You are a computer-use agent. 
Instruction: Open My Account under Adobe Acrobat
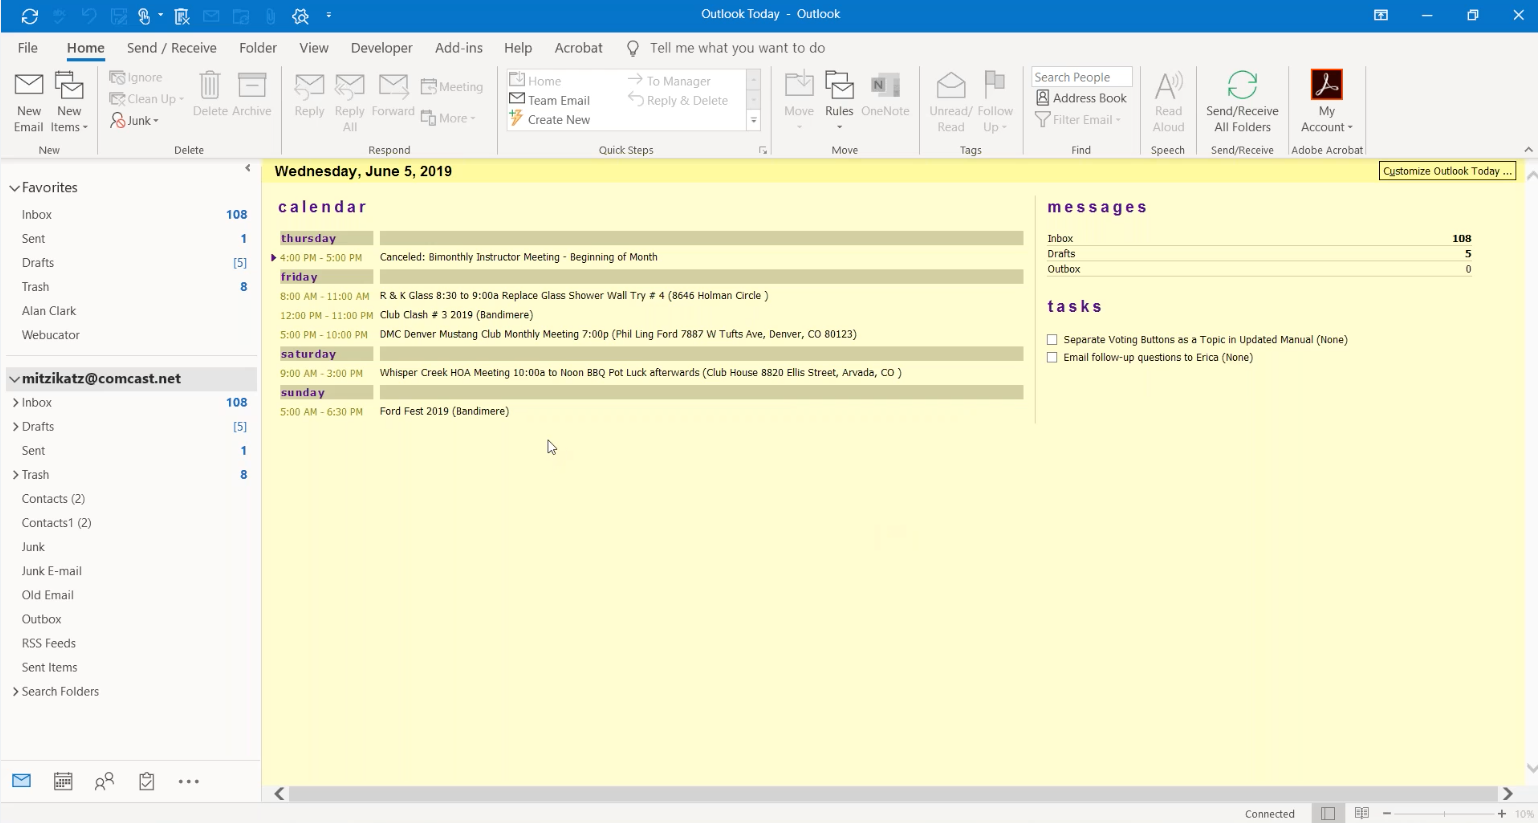(x=1327, y=100)
